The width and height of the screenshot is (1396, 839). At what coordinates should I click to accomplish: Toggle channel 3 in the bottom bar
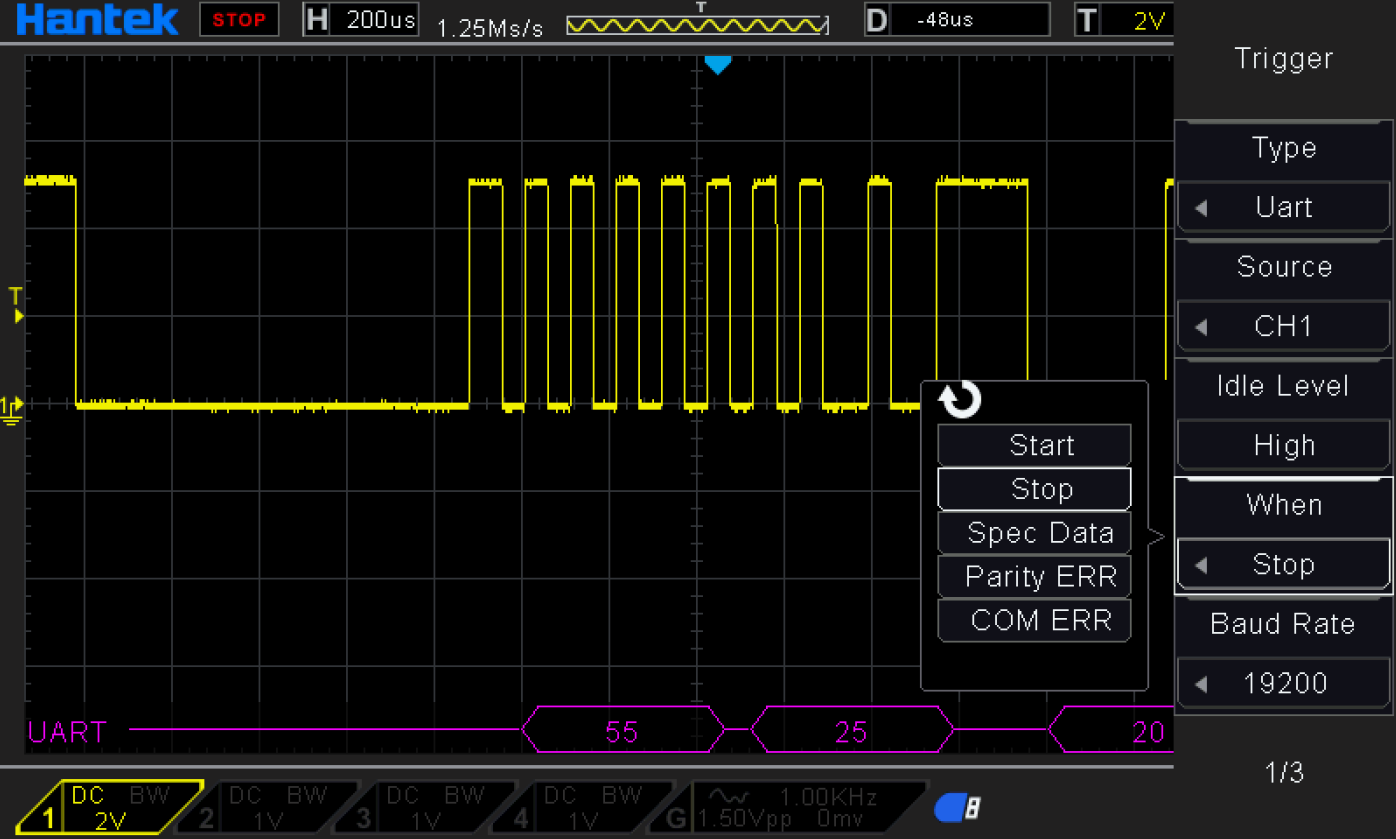(x=428, y=808)
